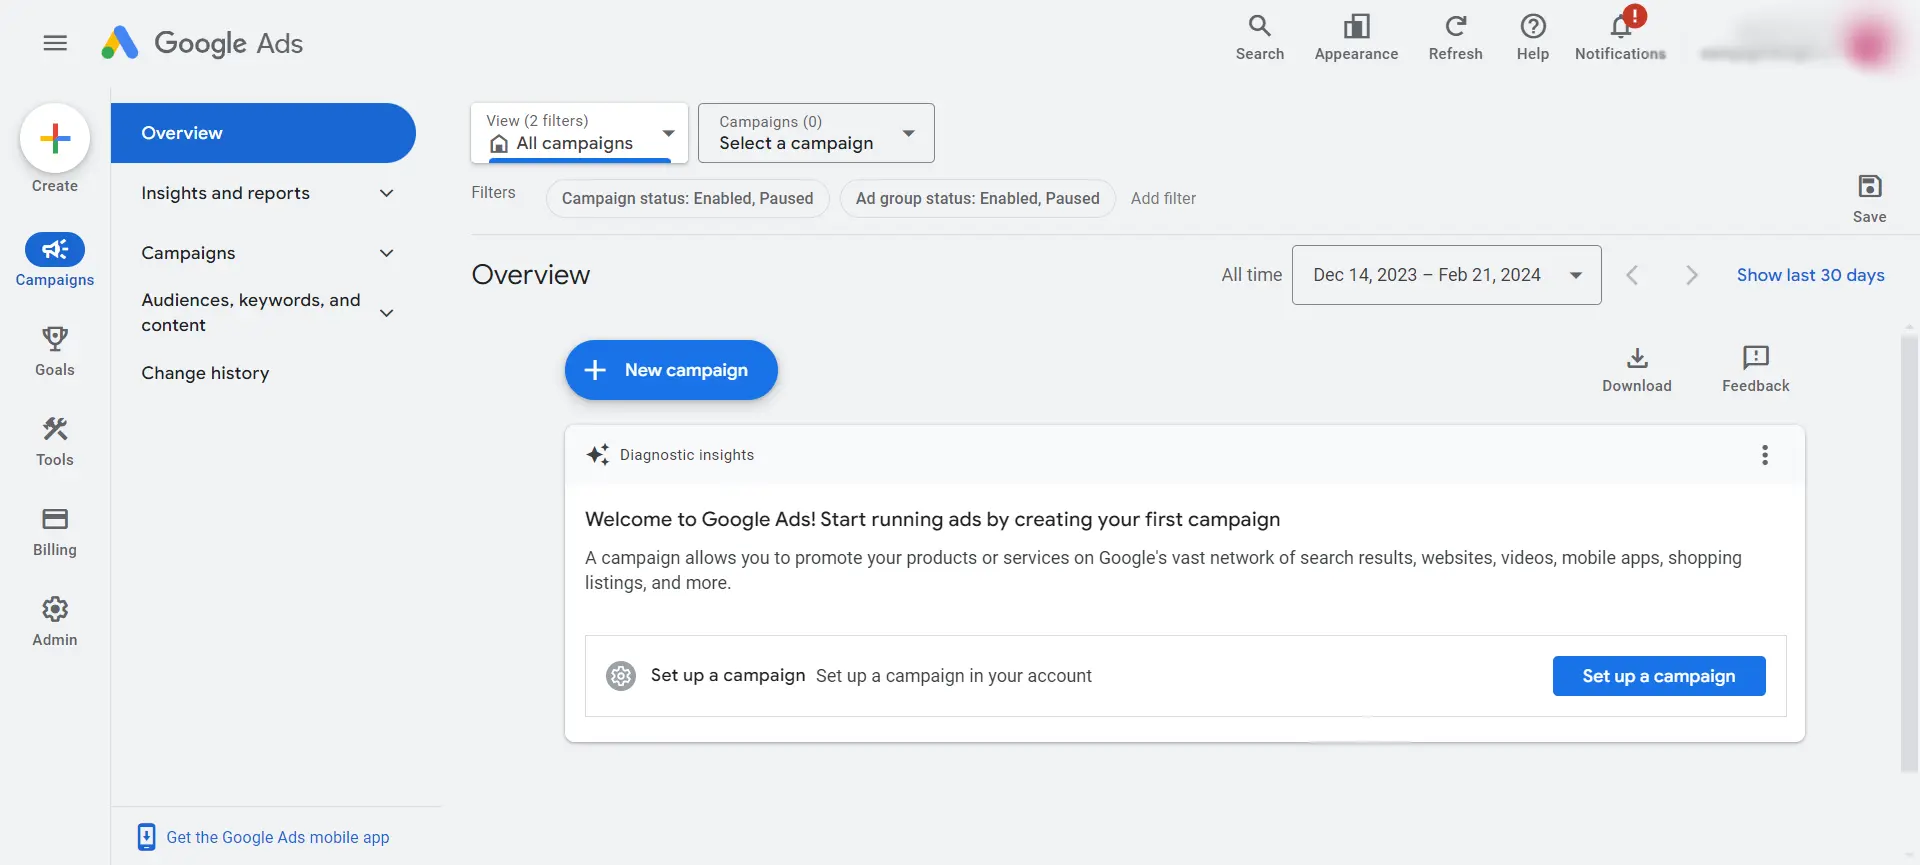Screen dimensions: 1920x865
Task: View Notifications bell
Action: pos(1620,38)
